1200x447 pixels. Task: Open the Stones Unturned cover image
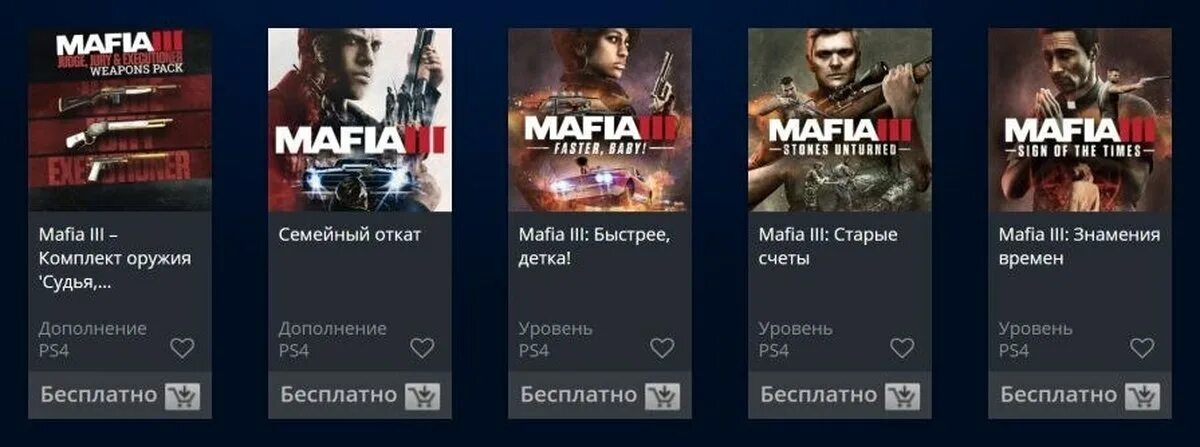click(840, 119)
